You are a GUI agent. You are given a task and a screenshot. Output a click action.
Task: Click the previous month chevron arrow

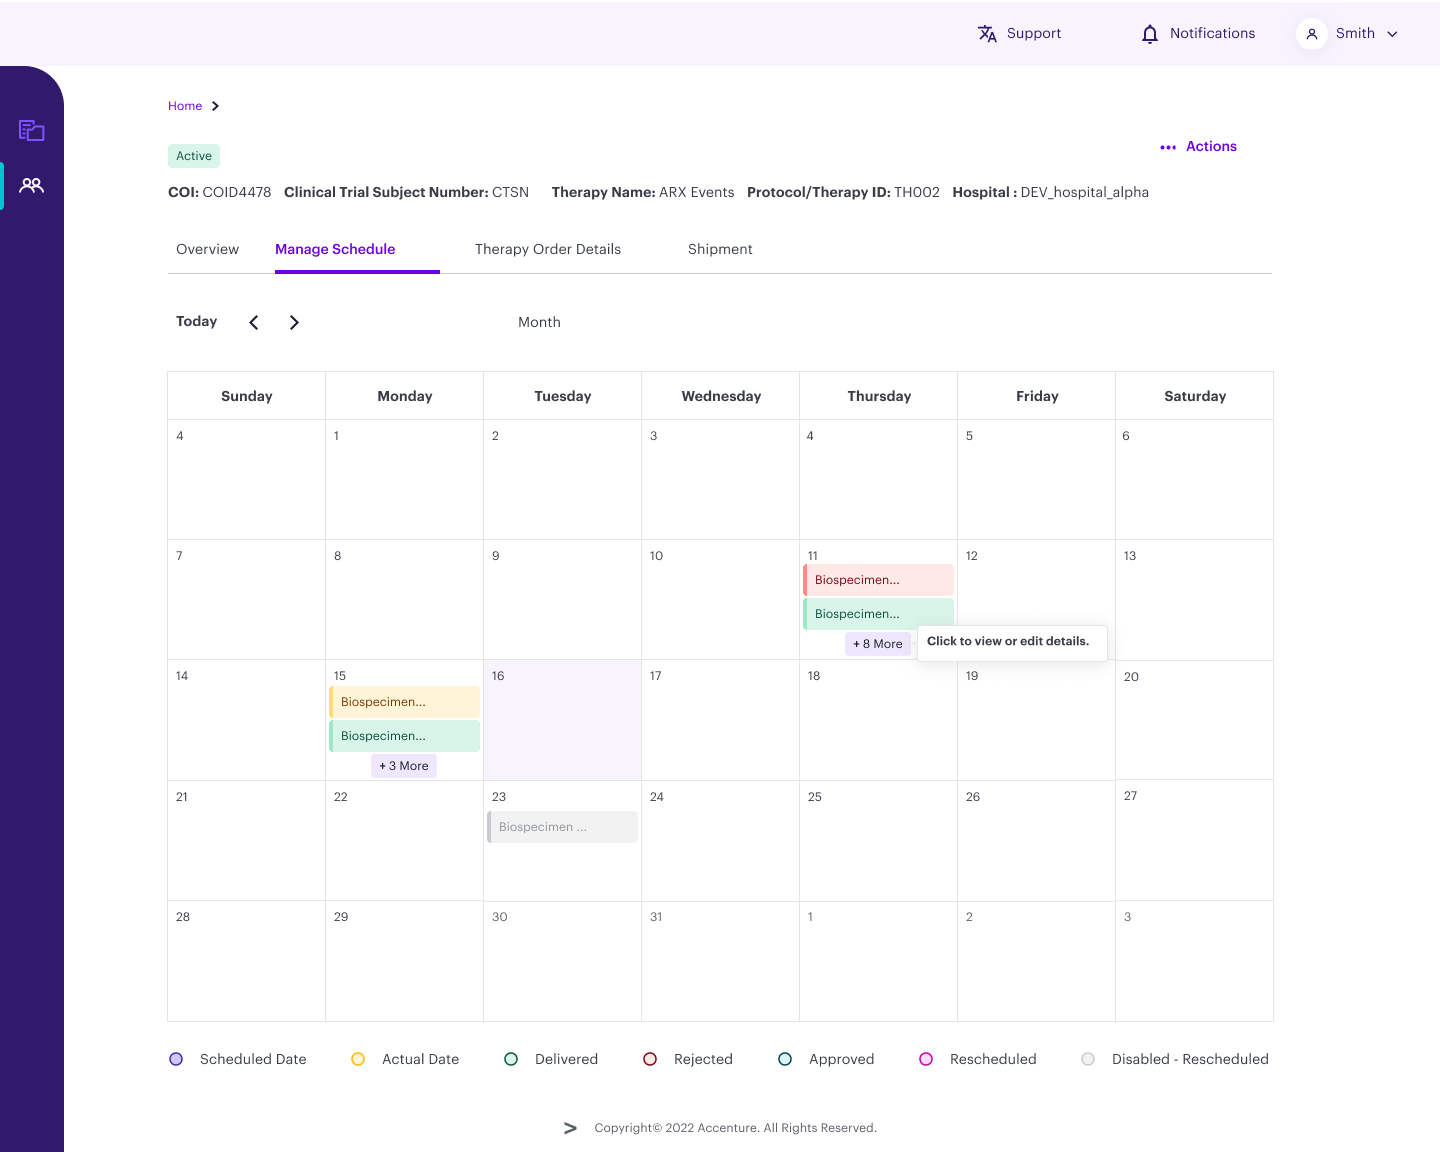coord(253,322)
